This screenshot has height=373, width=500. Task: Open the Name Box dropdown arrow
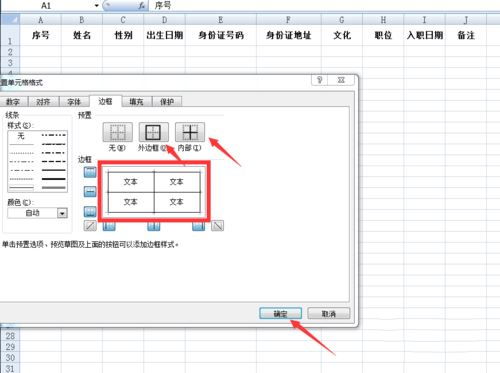(x=96, y=5)
